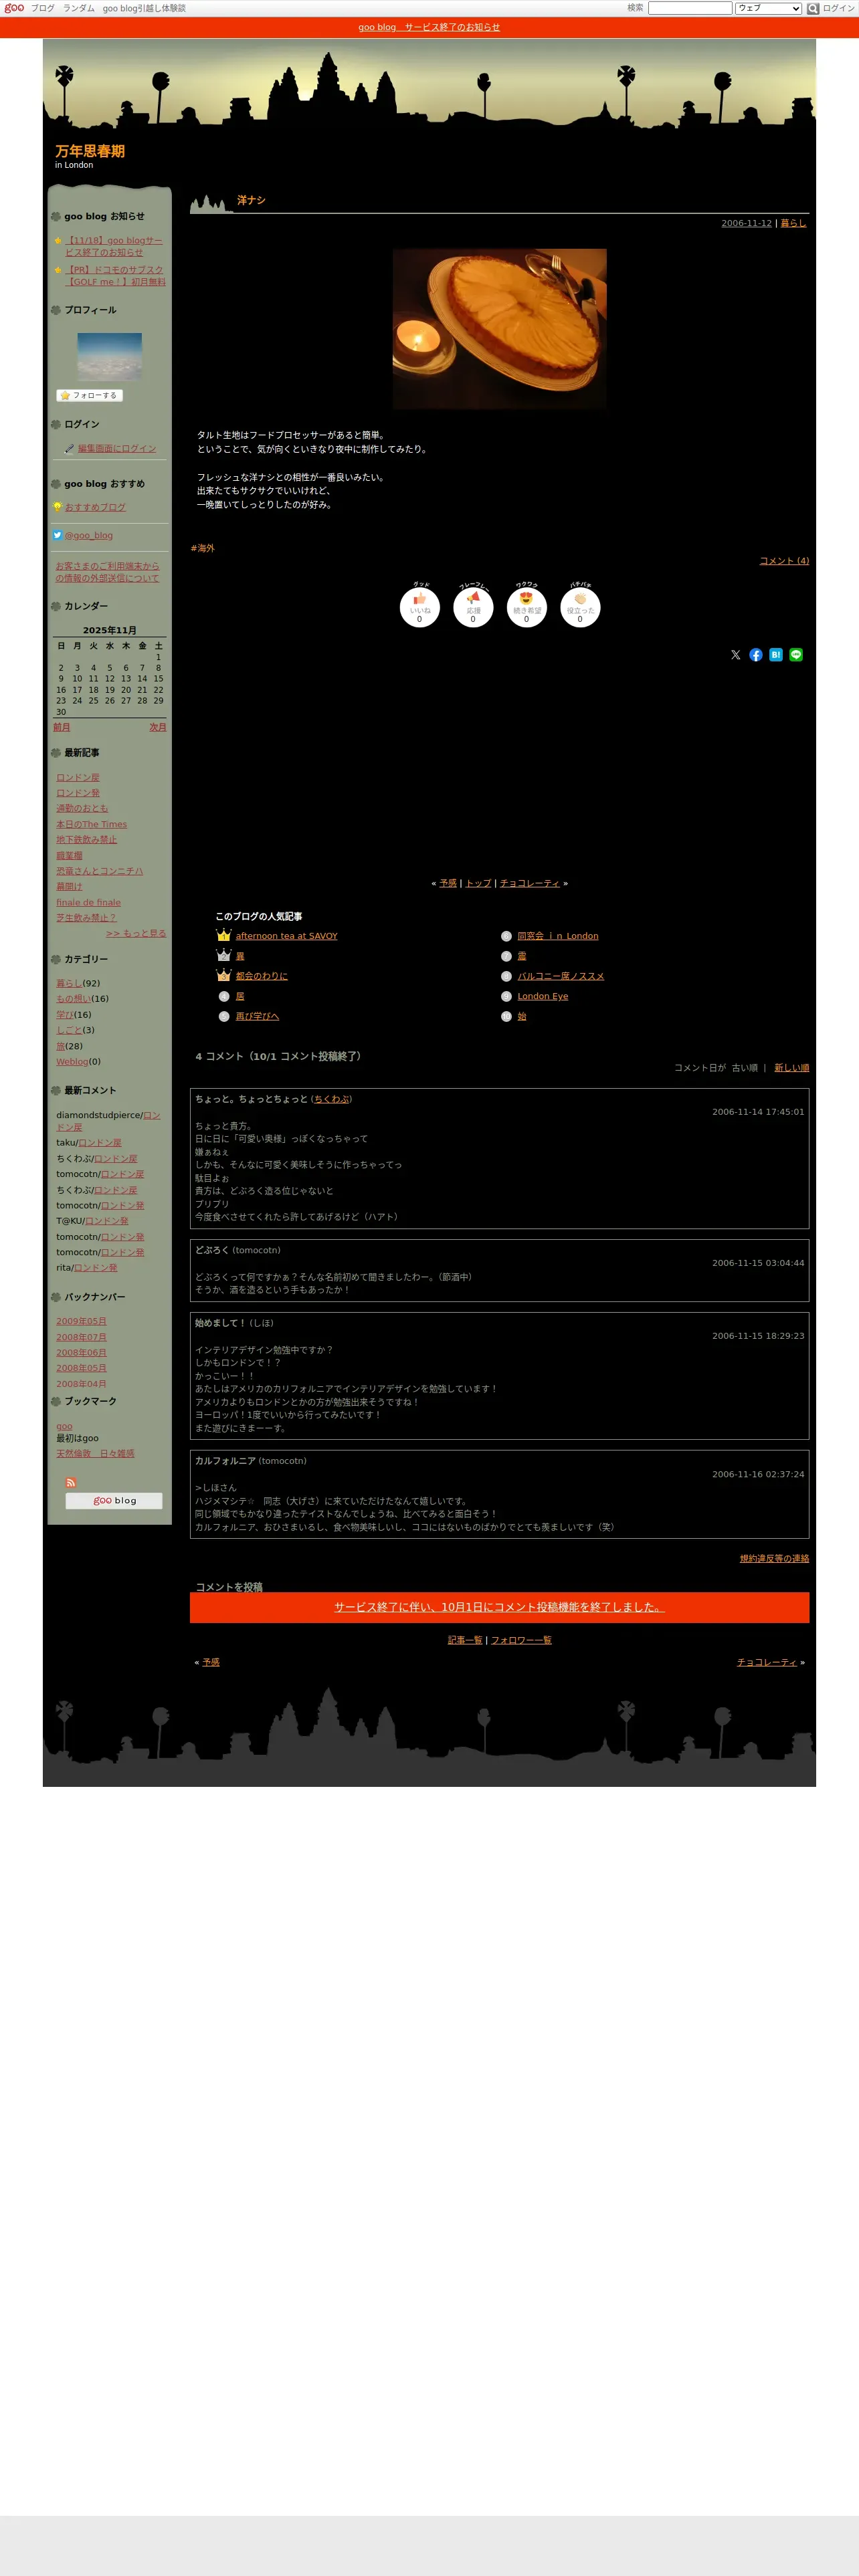859x2576 pixels.
Task: Open the 暮らし category tag of post
Action: (793, 223)
